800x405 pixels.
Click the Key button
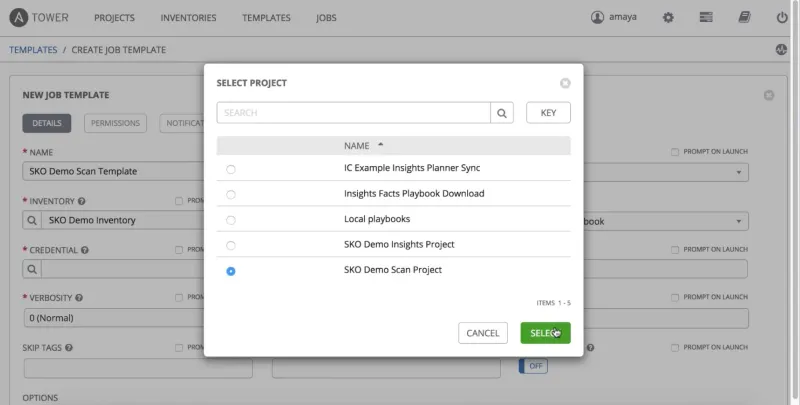click(x=548, y=113)
